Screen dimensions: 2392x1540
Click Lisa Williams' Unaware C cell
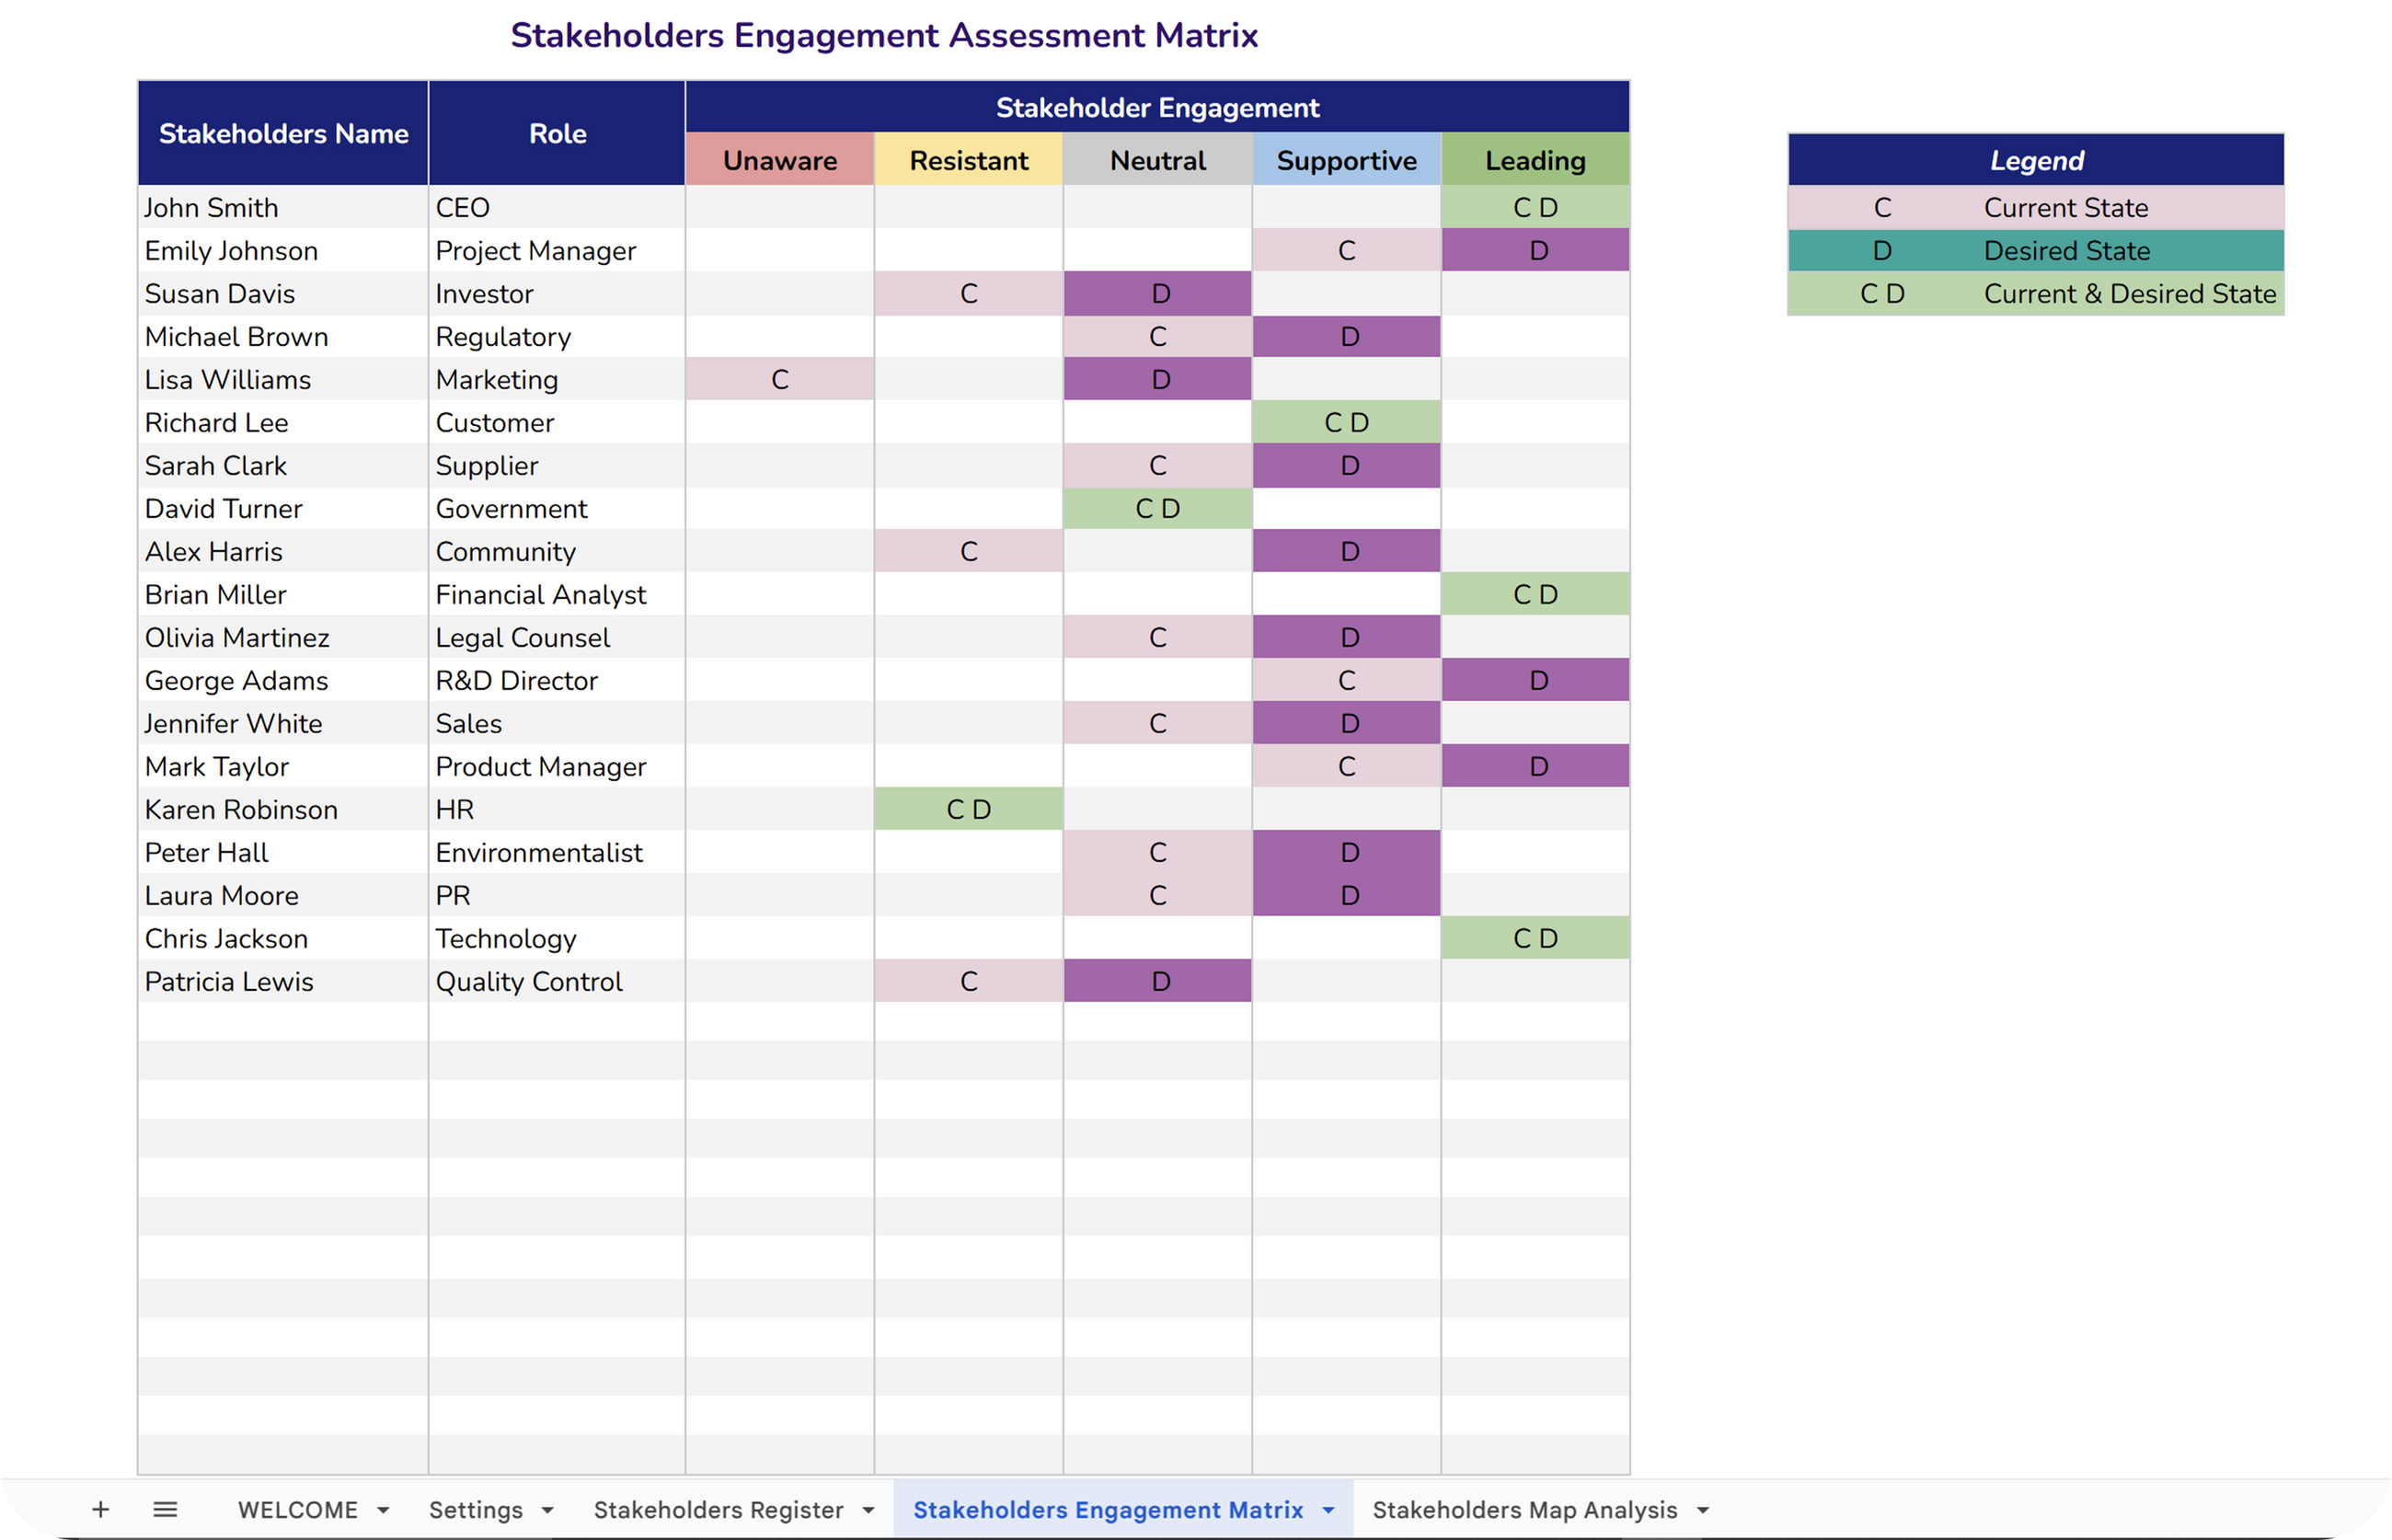click(779, 379)
